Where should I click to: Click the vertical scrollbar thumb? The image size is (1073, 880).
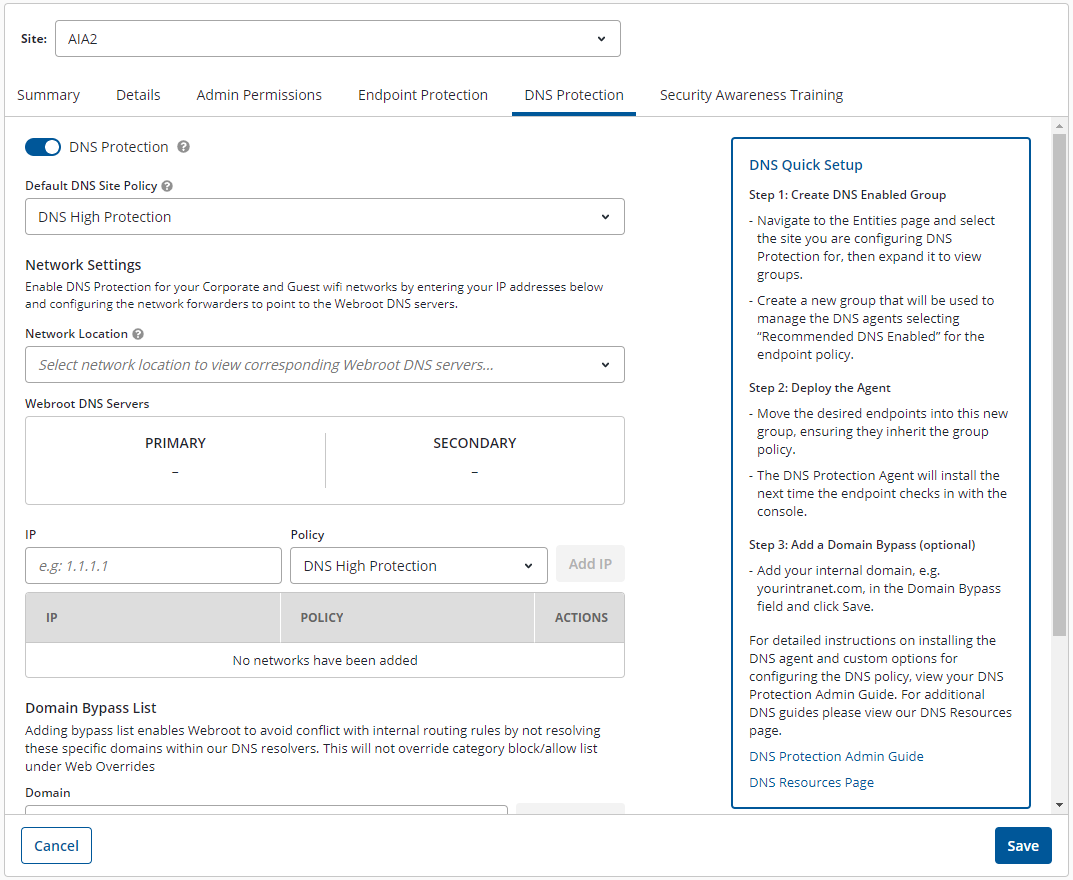click(1059, 385)
